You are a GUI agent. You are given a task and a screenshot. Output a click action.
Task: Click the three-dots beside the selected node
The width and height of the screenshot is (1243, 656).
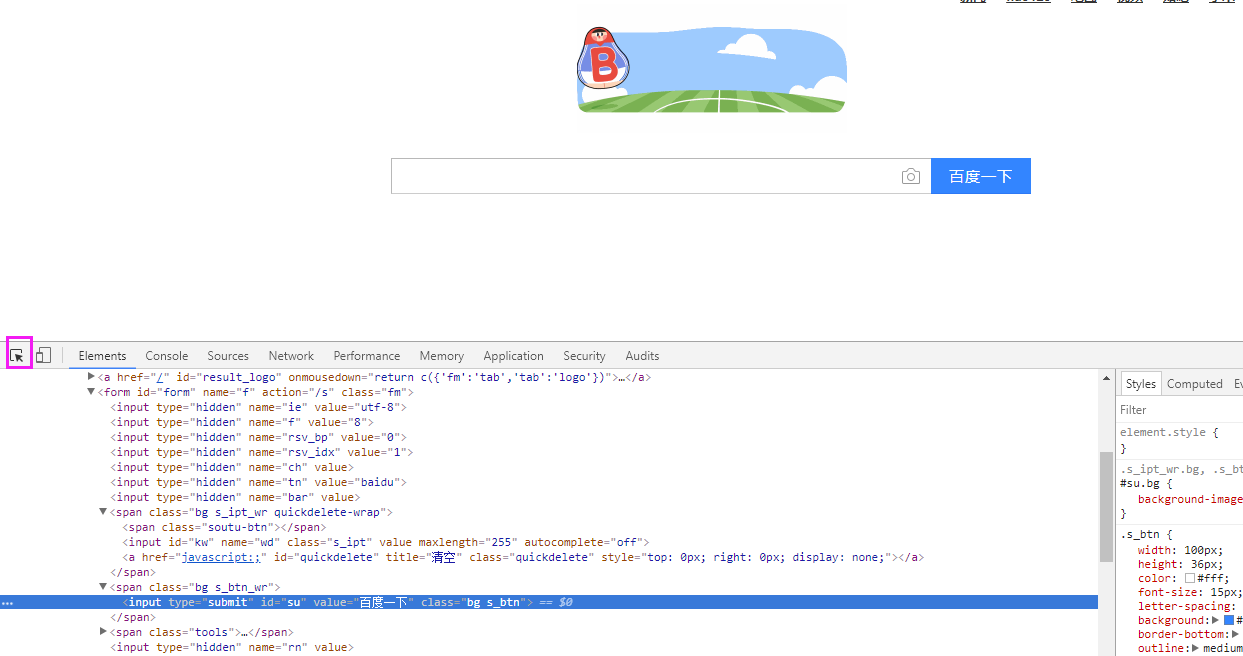pyautogui.click(x=7, y=603)
